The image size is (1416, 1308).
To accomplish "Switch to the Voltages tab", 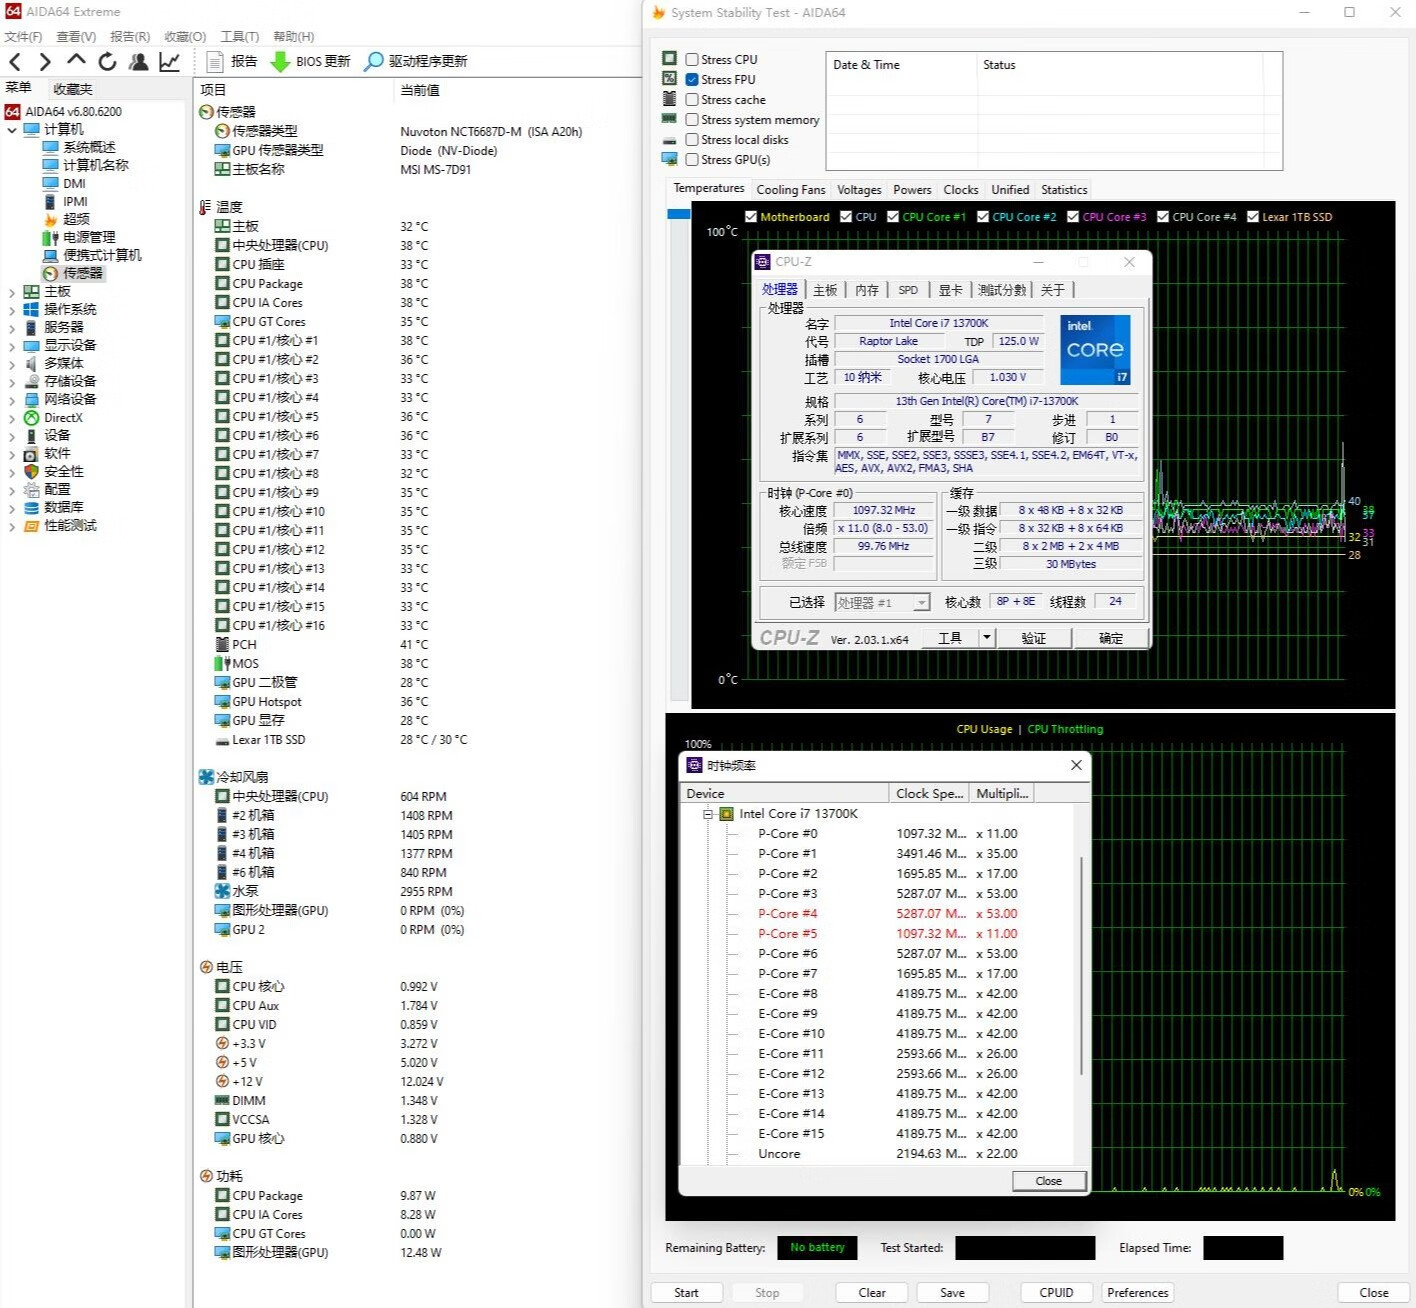I will tap(859, 189).
